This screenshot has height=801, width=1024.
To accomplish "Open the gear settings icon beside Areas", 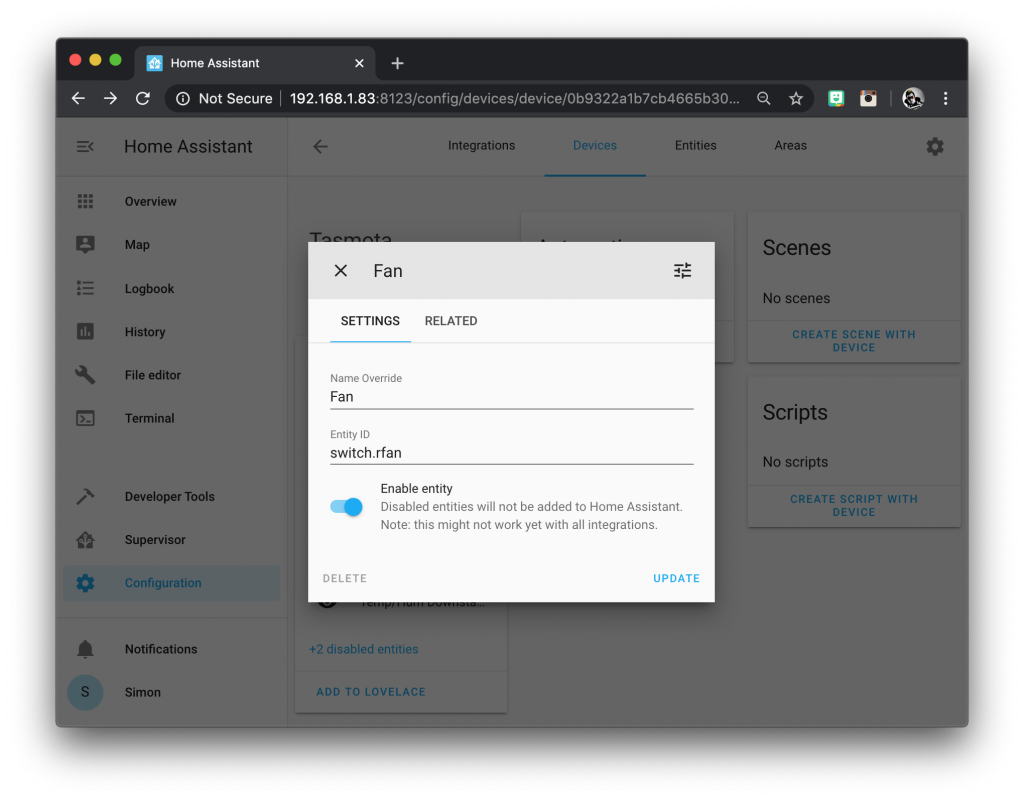I will pos(935,146).
